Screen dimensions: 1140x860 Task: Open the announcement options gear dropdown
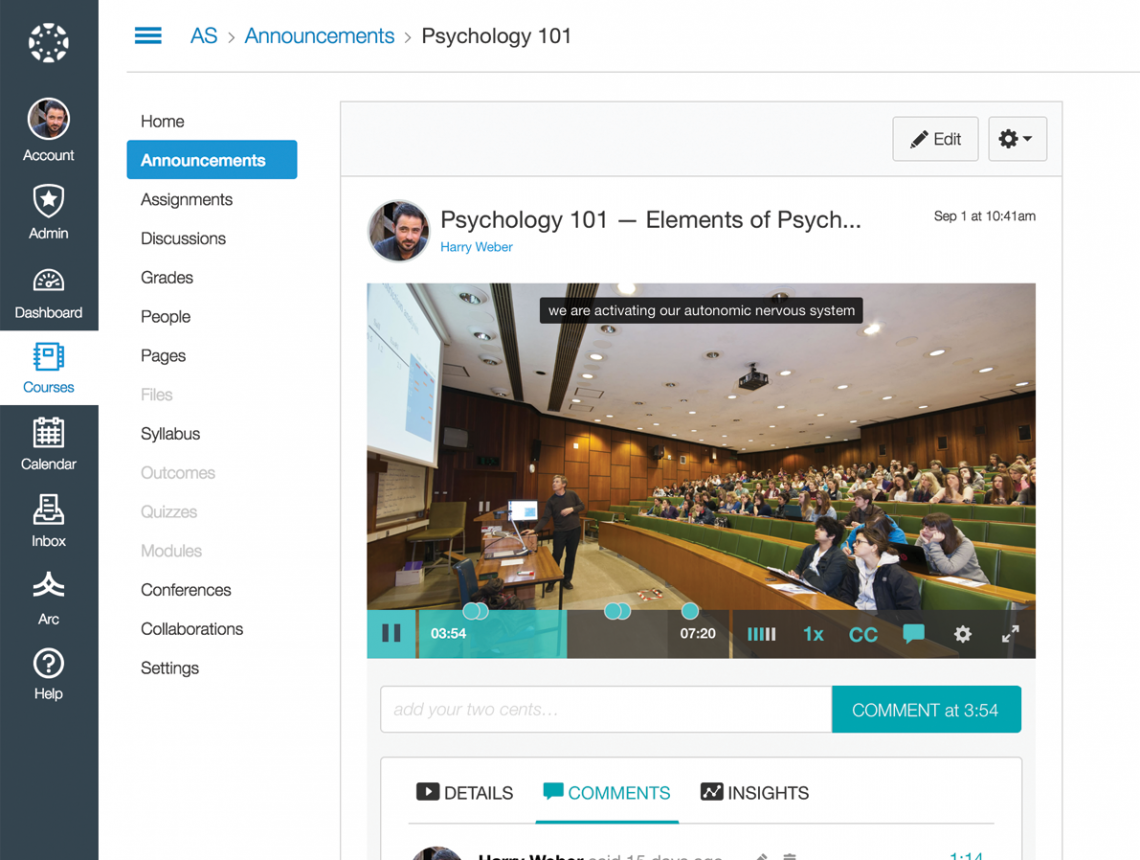coord(1017,139)
